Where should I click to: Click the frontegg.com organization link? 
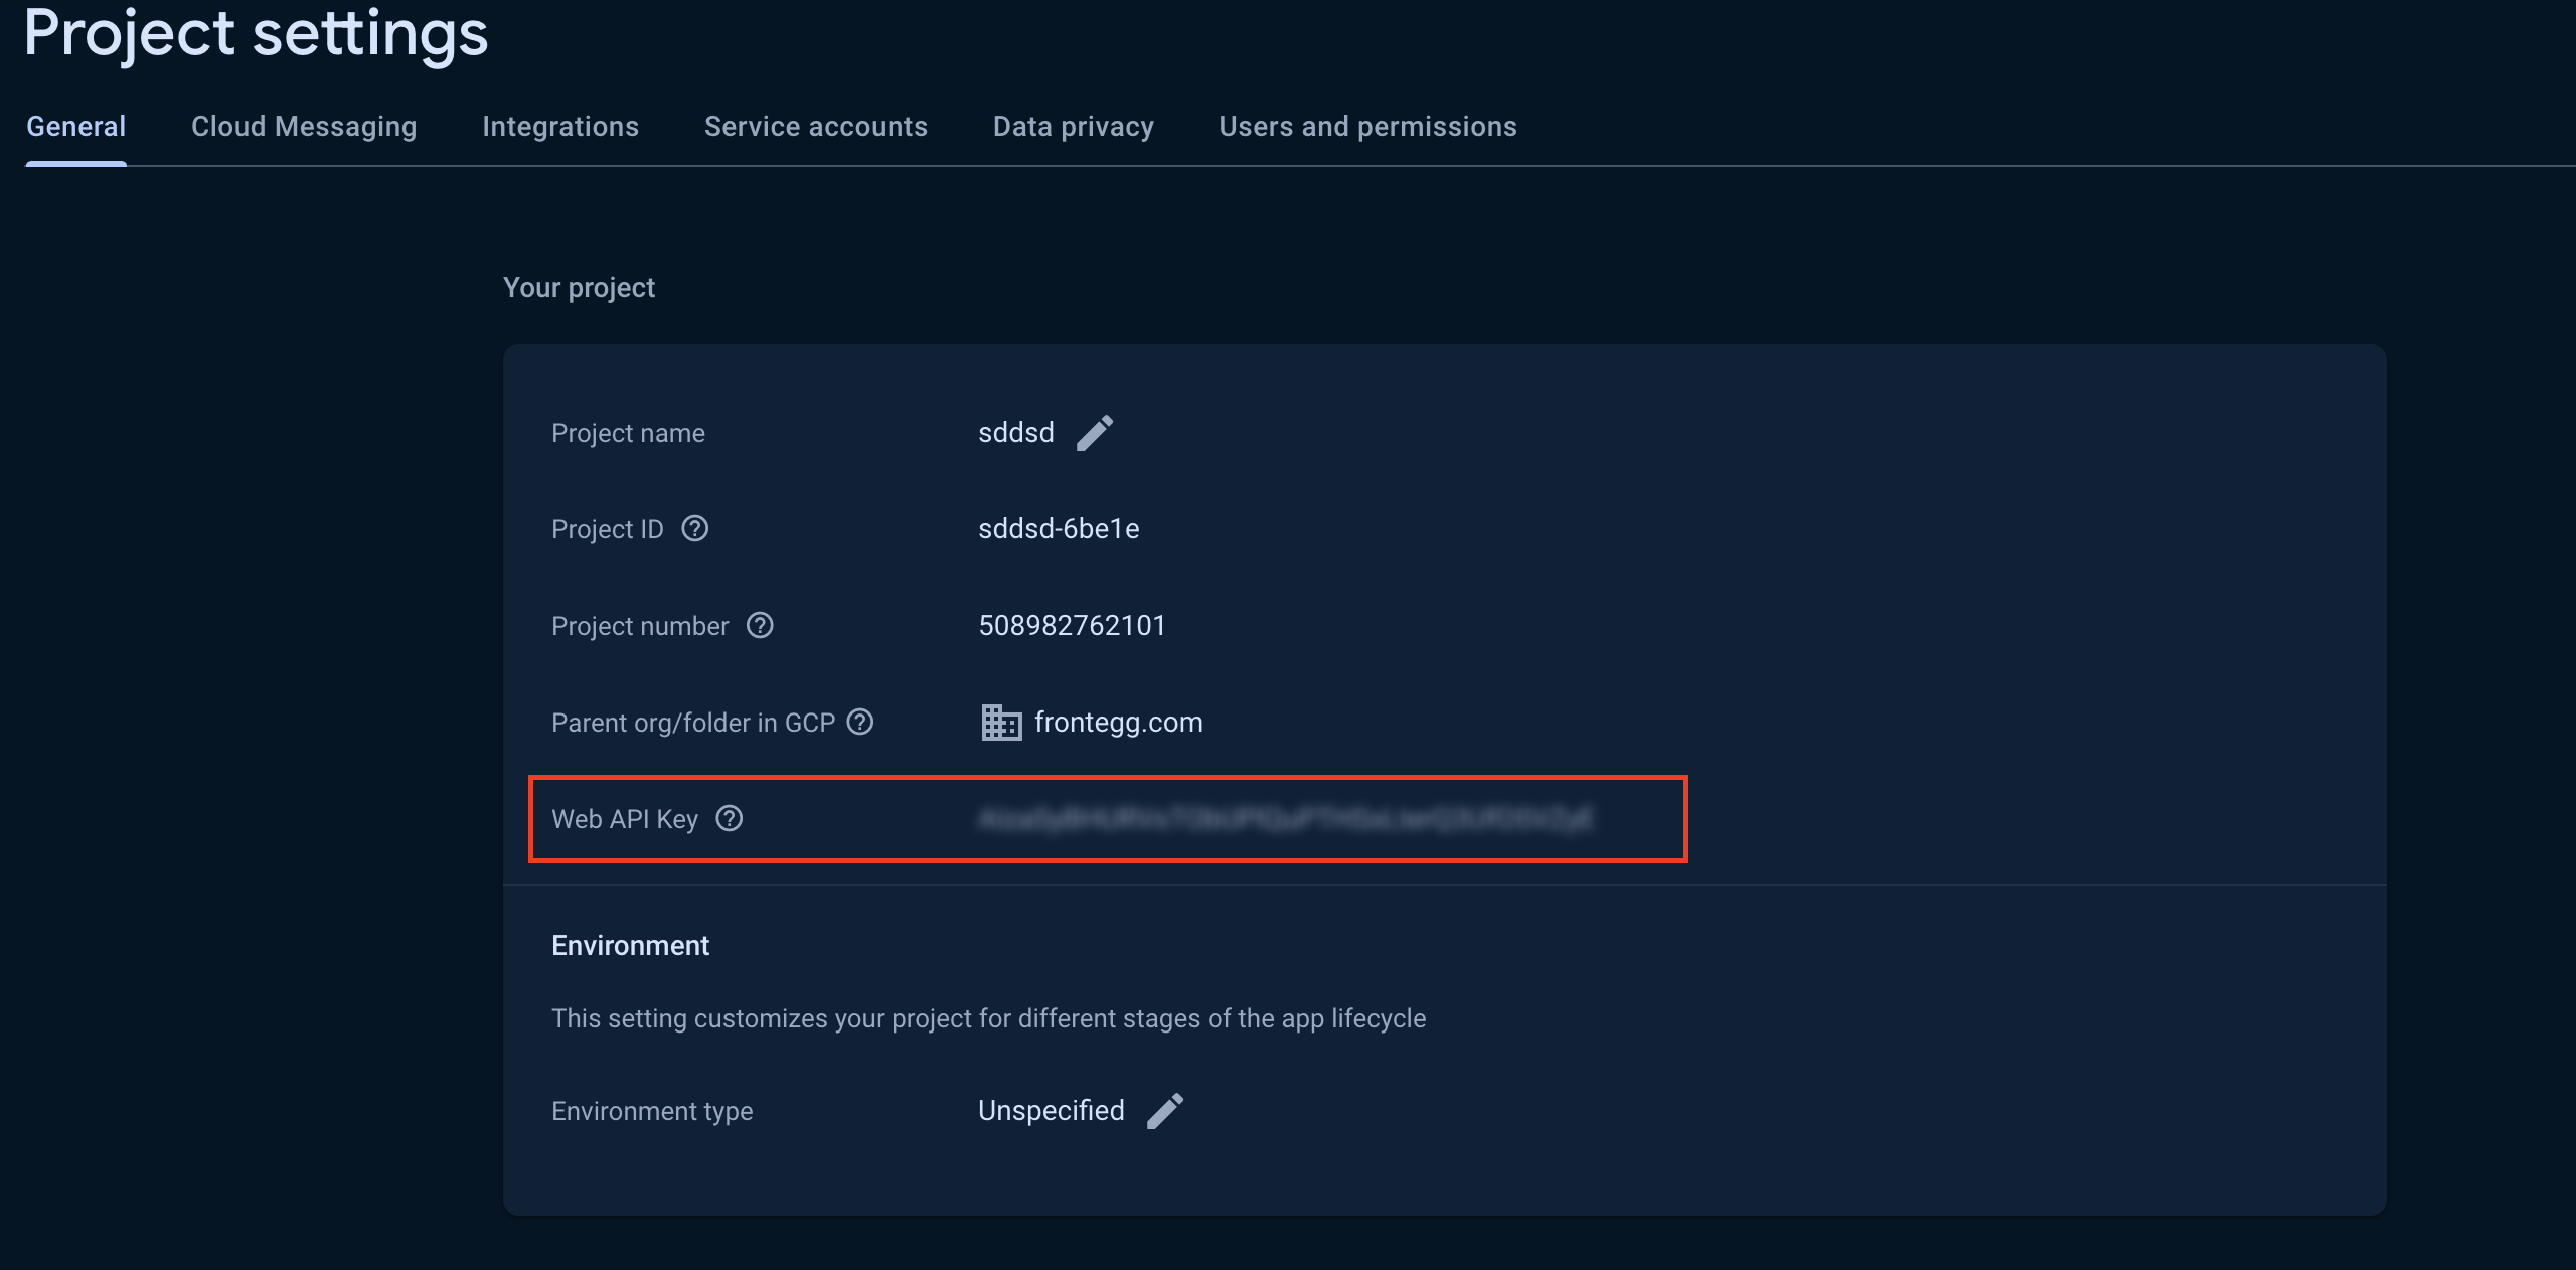[x=1118, y=721]
